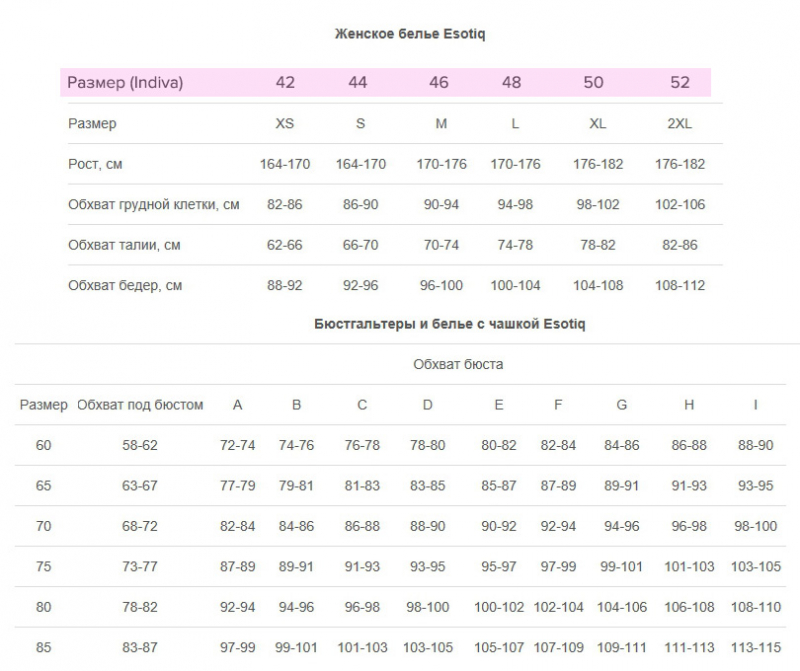The width and height of the screenshot is (800, 671).
Task: Click the Женское белье Esotiq heading
Action: click(410, 34)
